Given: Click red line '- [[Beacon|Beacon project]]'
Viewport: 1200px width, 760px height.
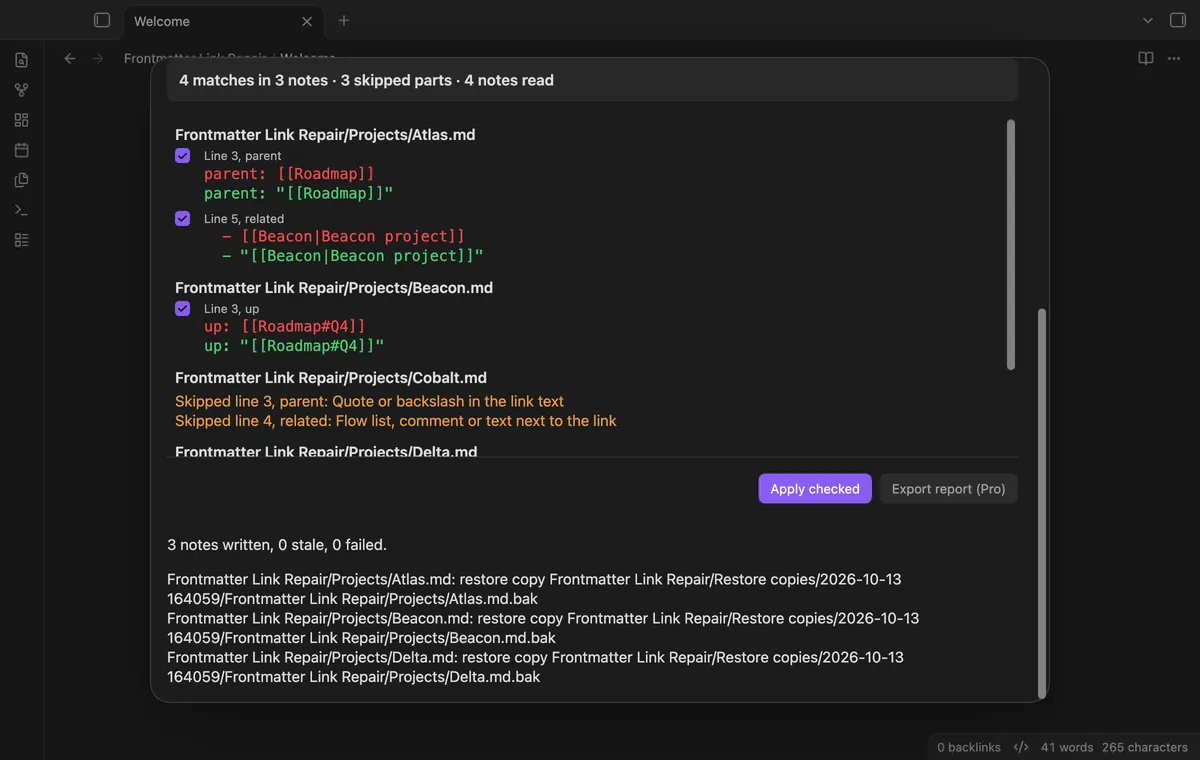Looking at the screenshot, I should pyautogui.click(x=344, y=237).
